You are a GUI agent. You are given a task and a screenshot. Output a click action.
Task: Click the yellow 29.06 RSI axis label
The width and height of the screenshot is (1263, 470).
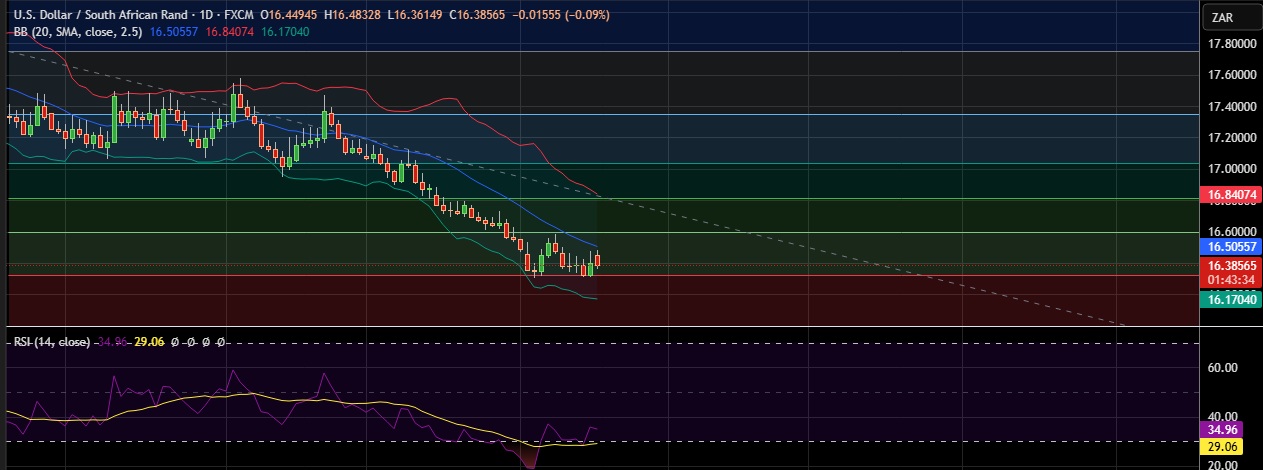point(1224,445)
